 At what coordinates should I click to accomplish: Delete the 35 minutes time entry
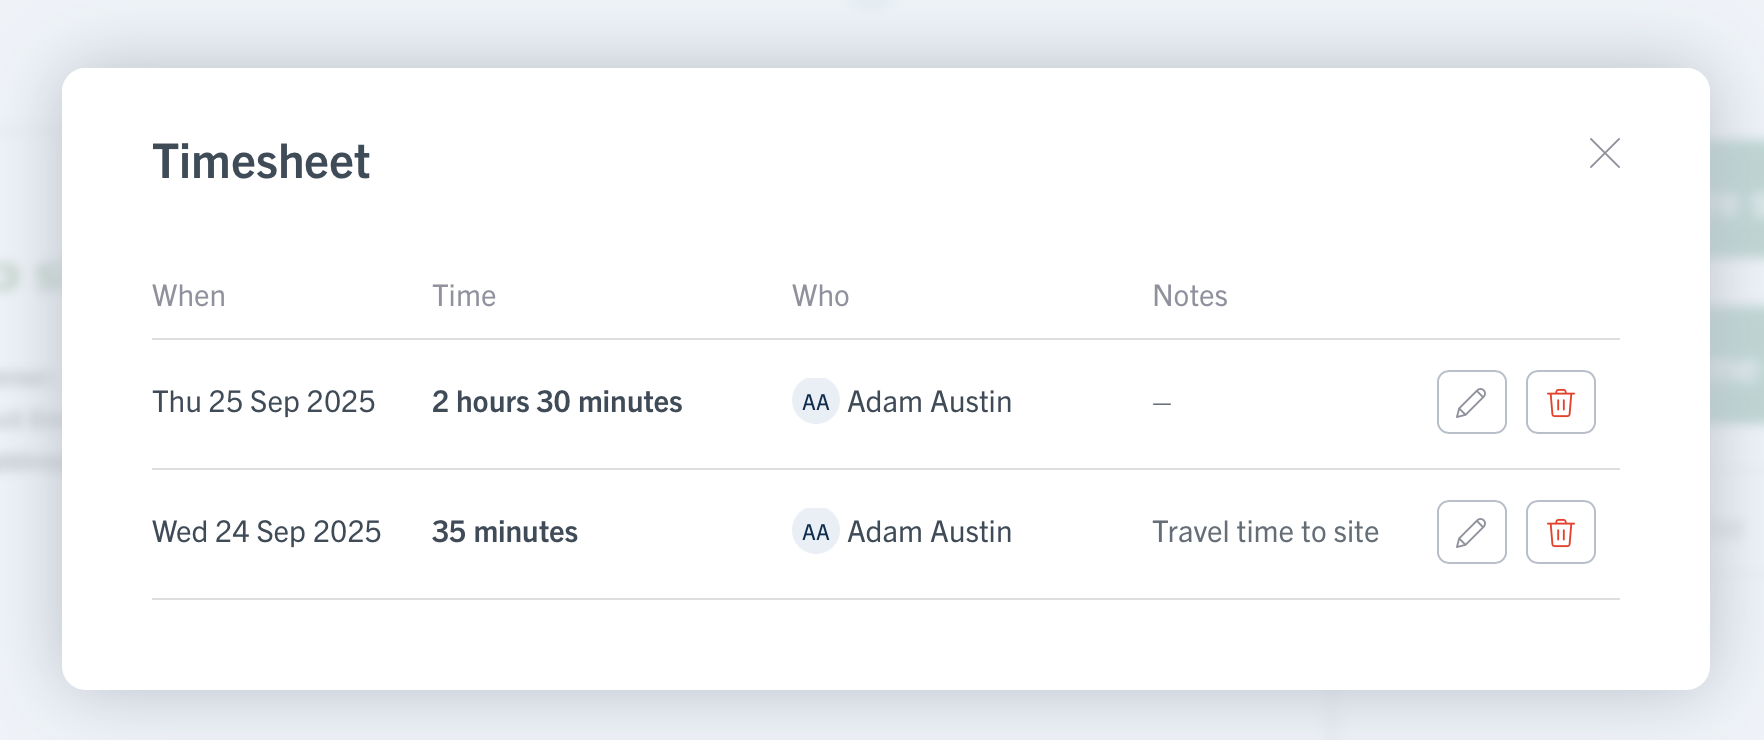[1560, 532]
